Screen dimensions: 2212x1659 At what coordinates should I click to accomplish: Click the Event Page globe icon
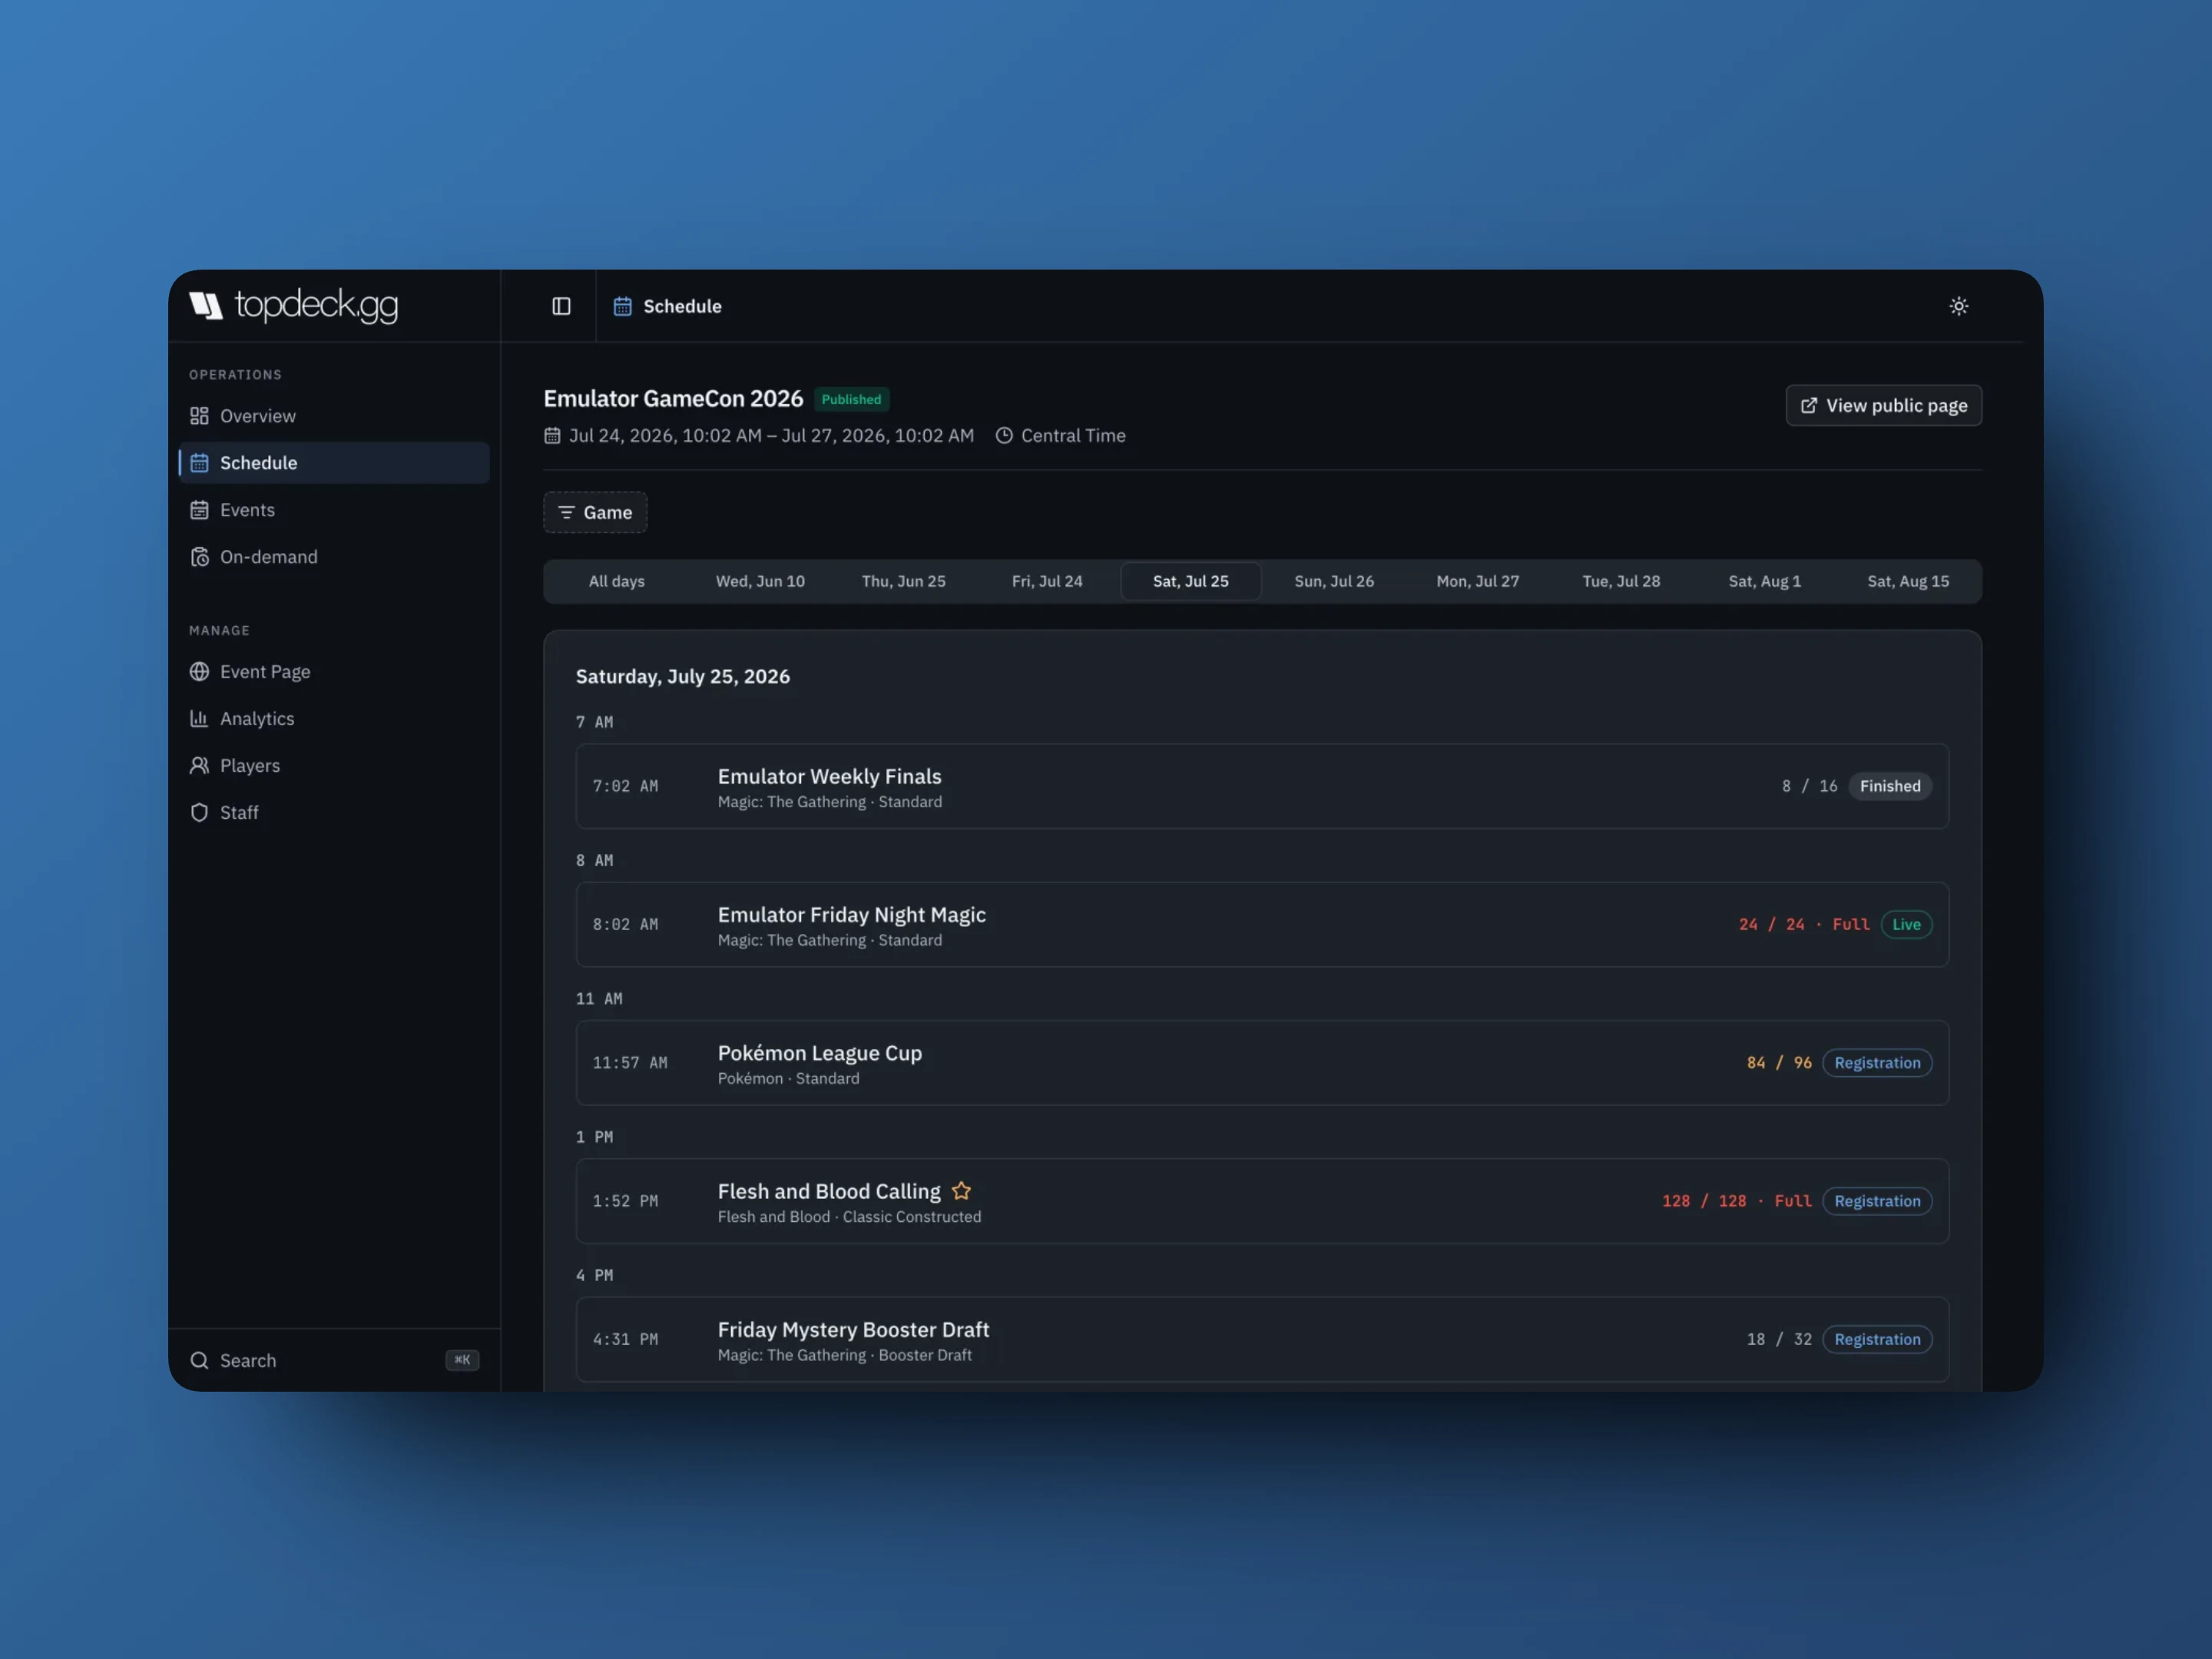[x=200, y=672]
